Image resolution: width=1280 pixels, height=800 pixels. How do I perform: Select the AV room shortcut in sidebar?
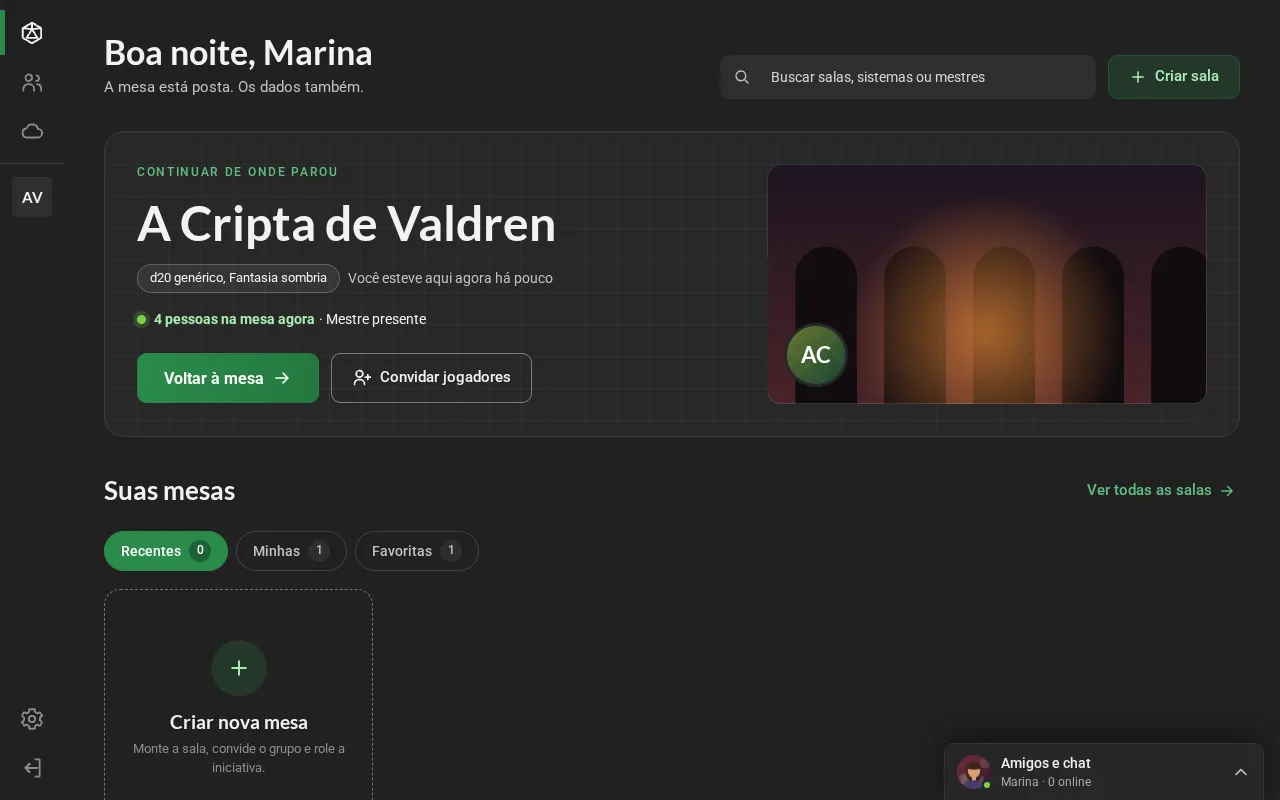[32, 197]
